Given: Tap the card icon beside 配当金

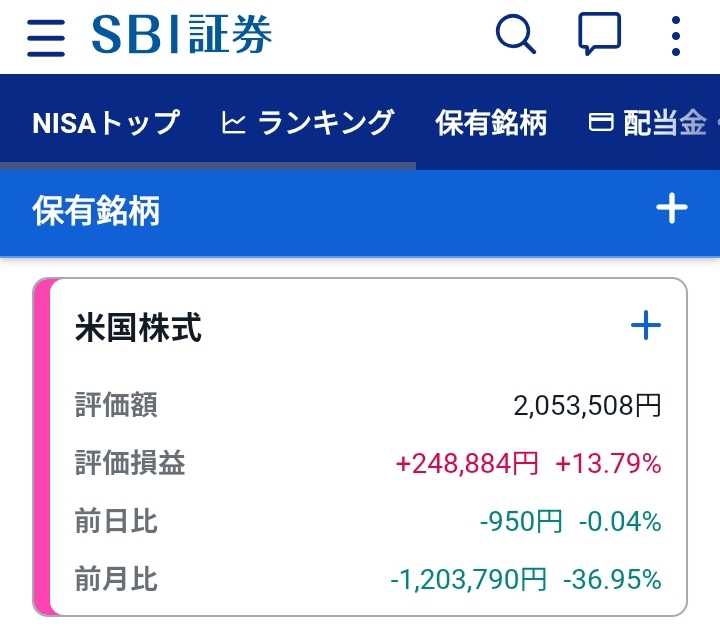Looking at the screenshot, I should 601,123.
